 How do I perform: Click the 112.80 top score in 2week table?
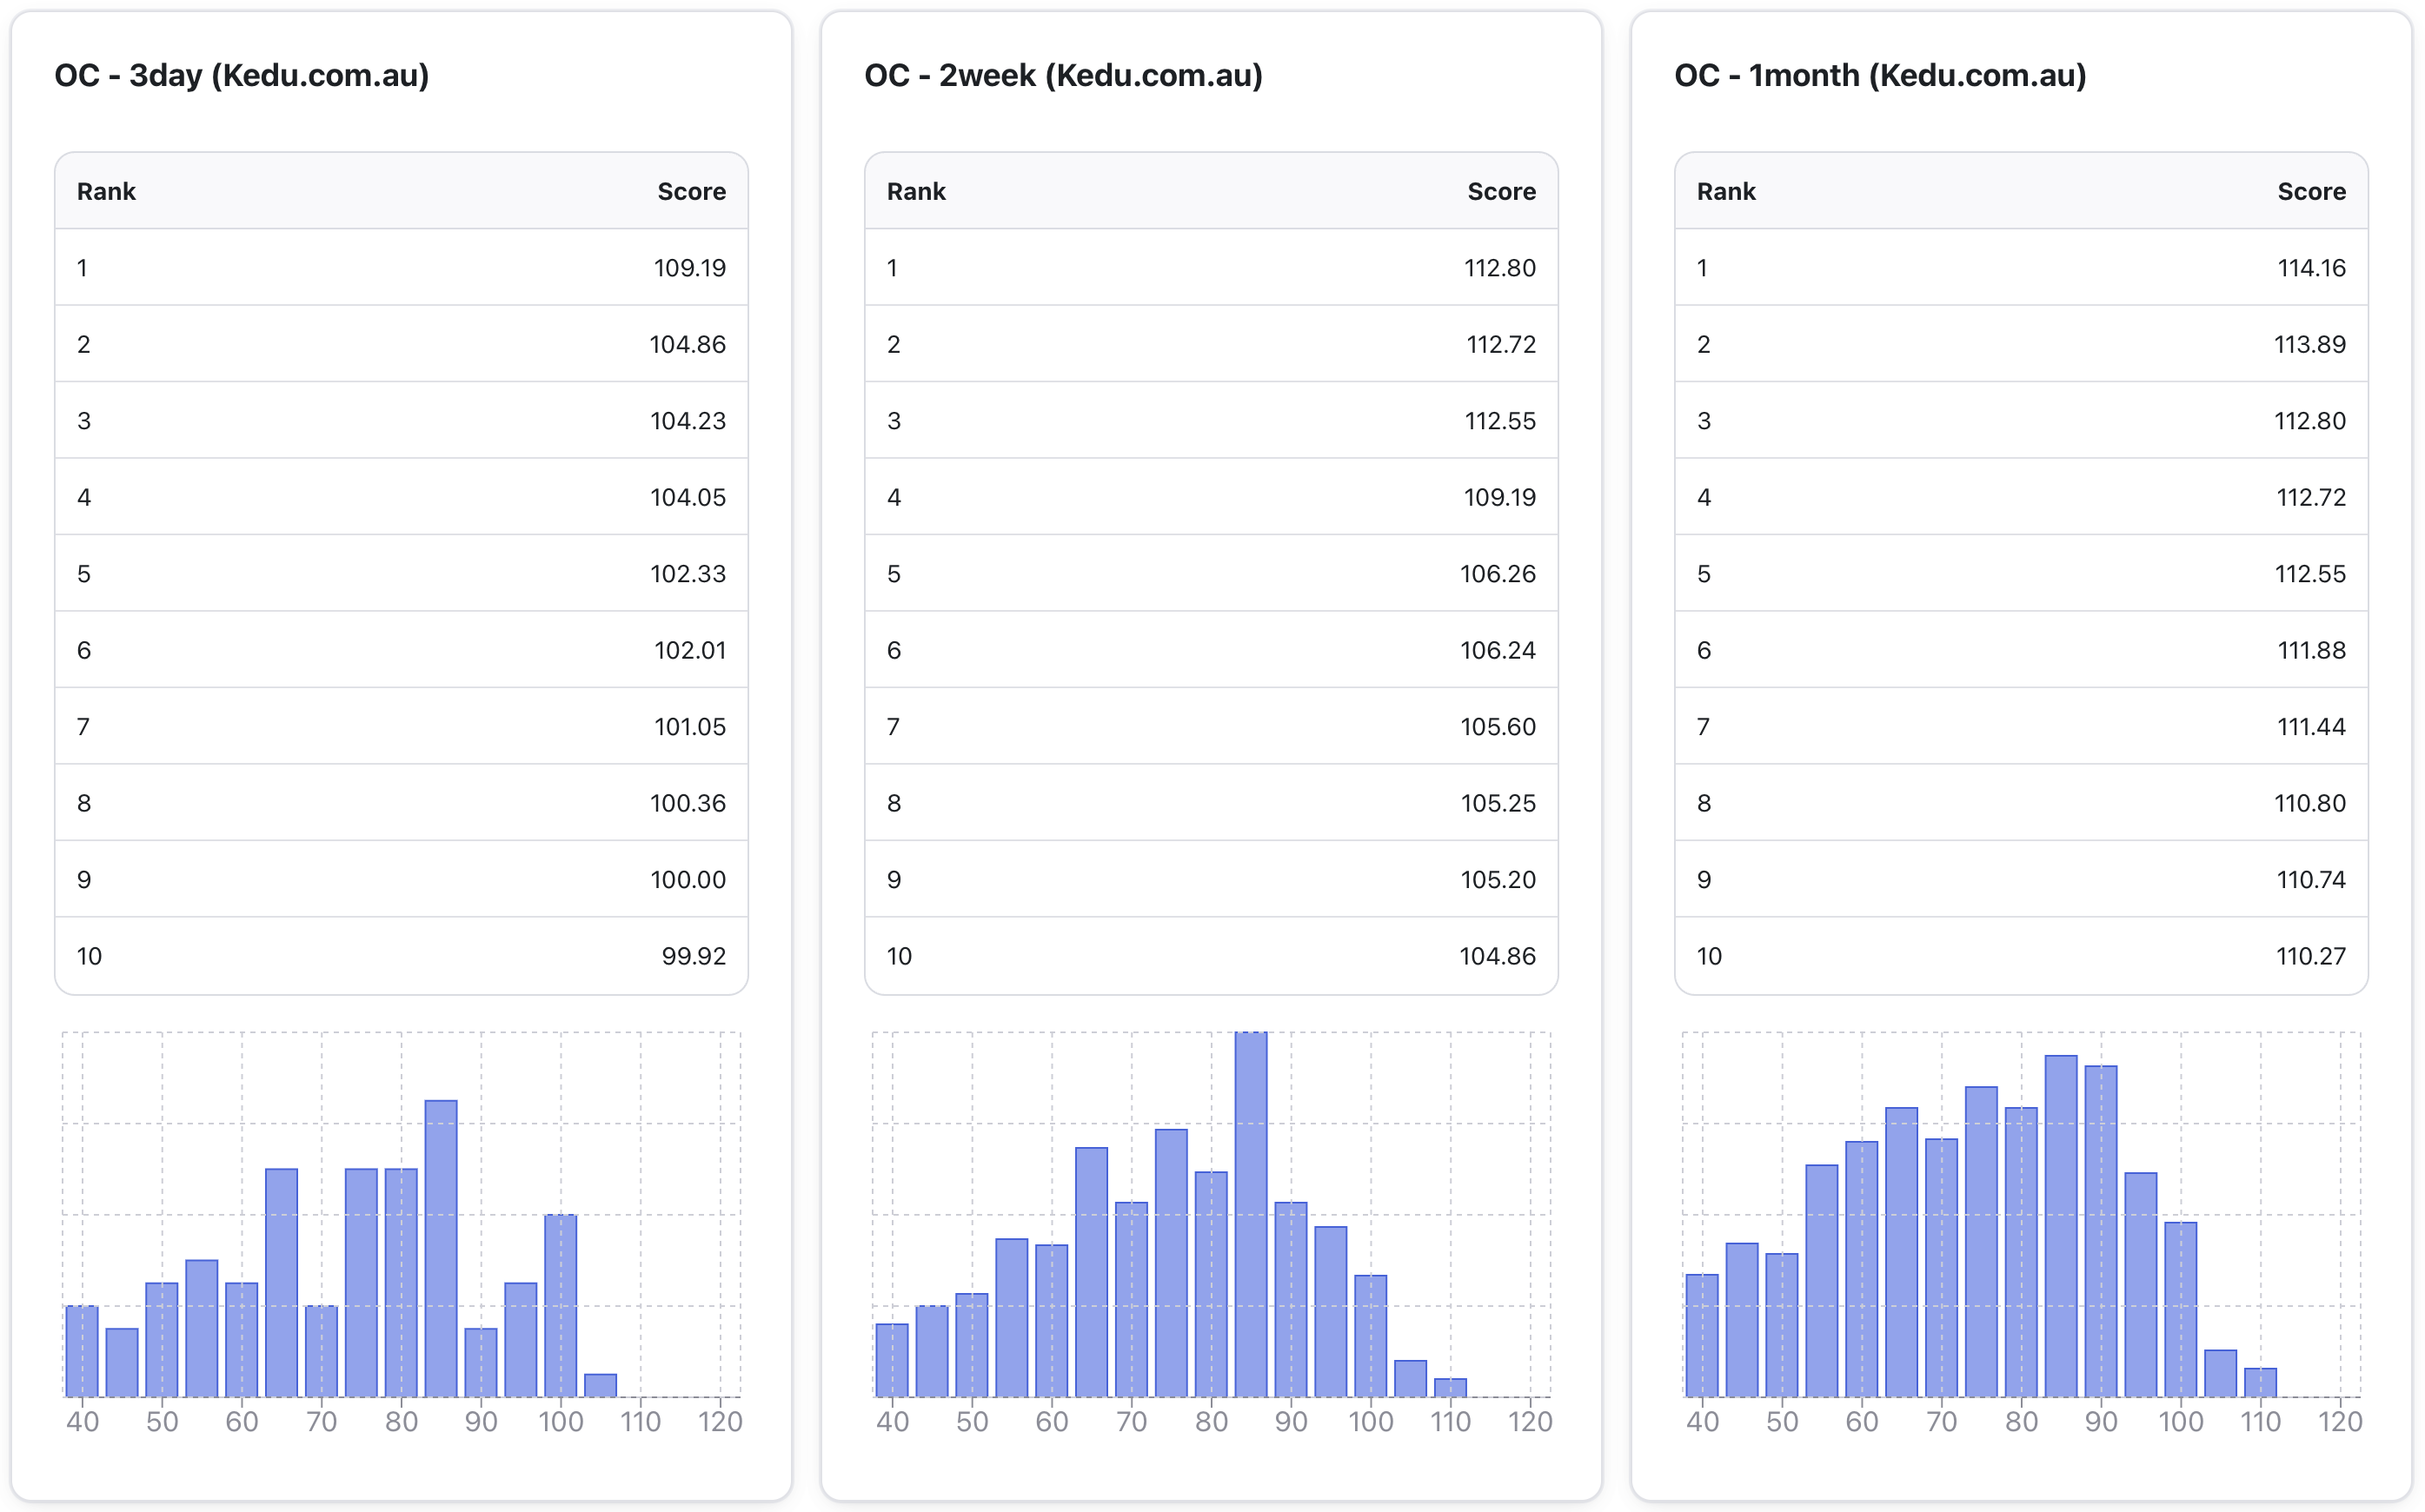[x=1499, y=268]
